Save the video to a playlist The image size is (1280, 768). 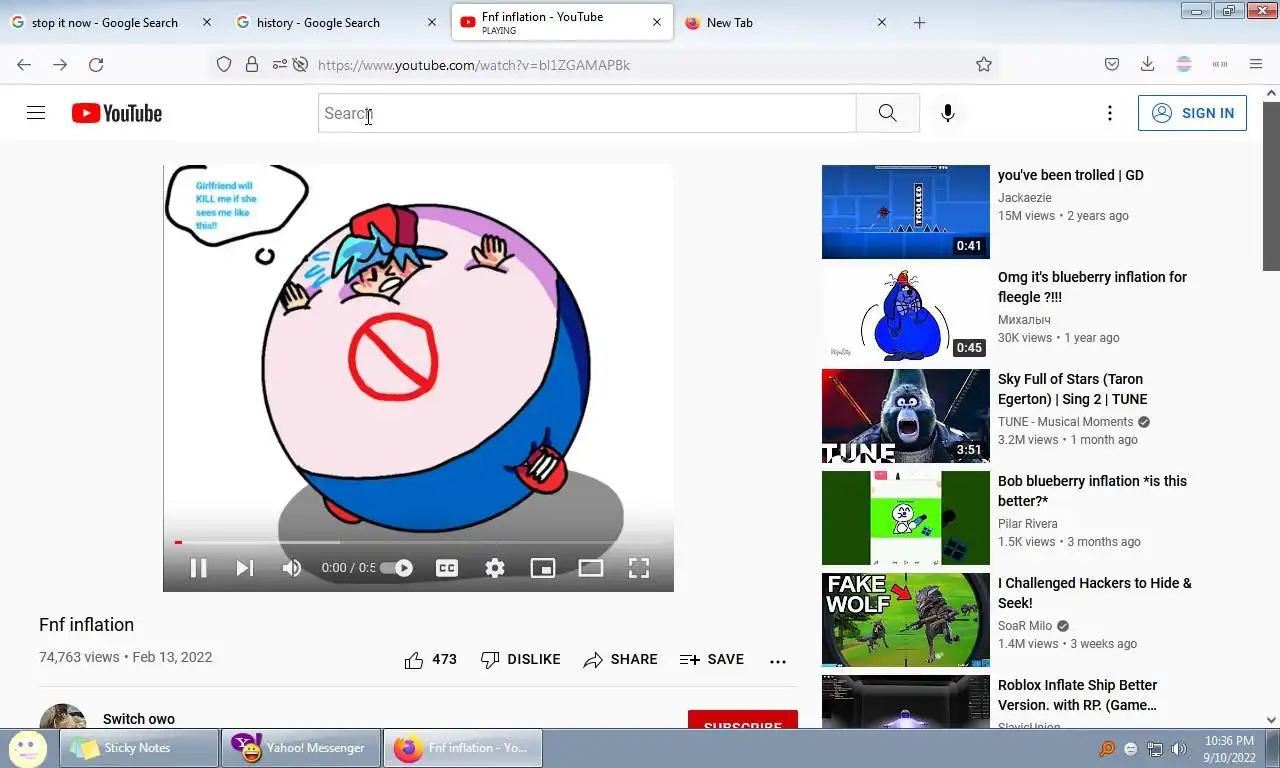[x=712, y=660]
